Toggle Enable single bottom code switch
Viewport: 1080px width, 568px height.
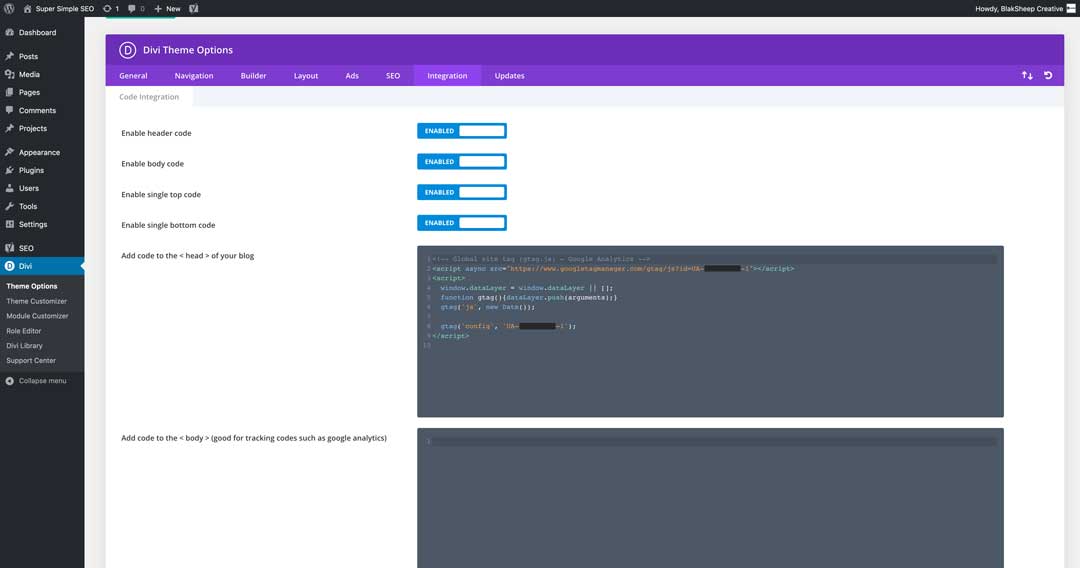461,223
